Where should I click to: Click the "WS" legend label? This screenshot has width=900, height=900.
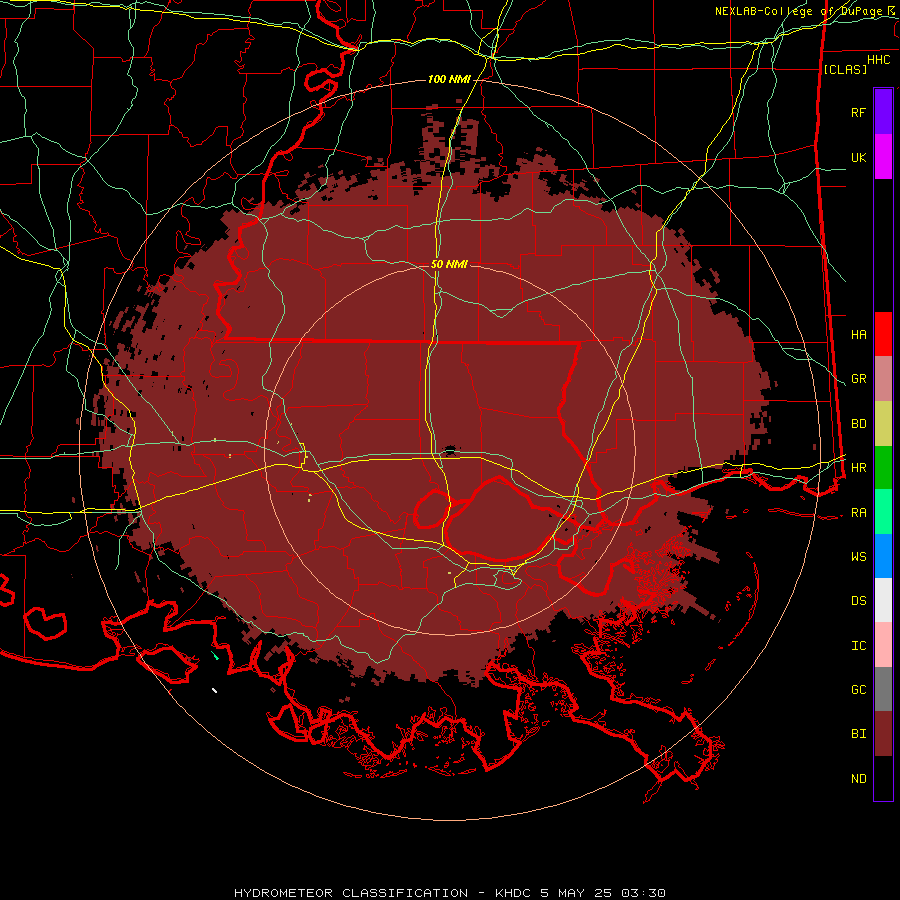point(858,557)
